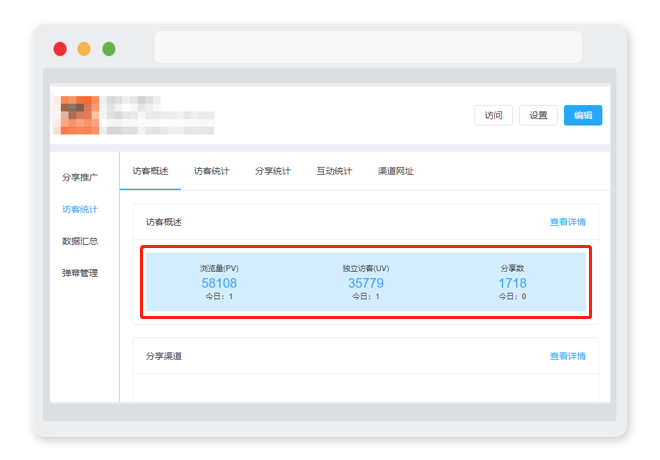
Task: Click the 访客概述 section heading
Action: click(164, 222)
